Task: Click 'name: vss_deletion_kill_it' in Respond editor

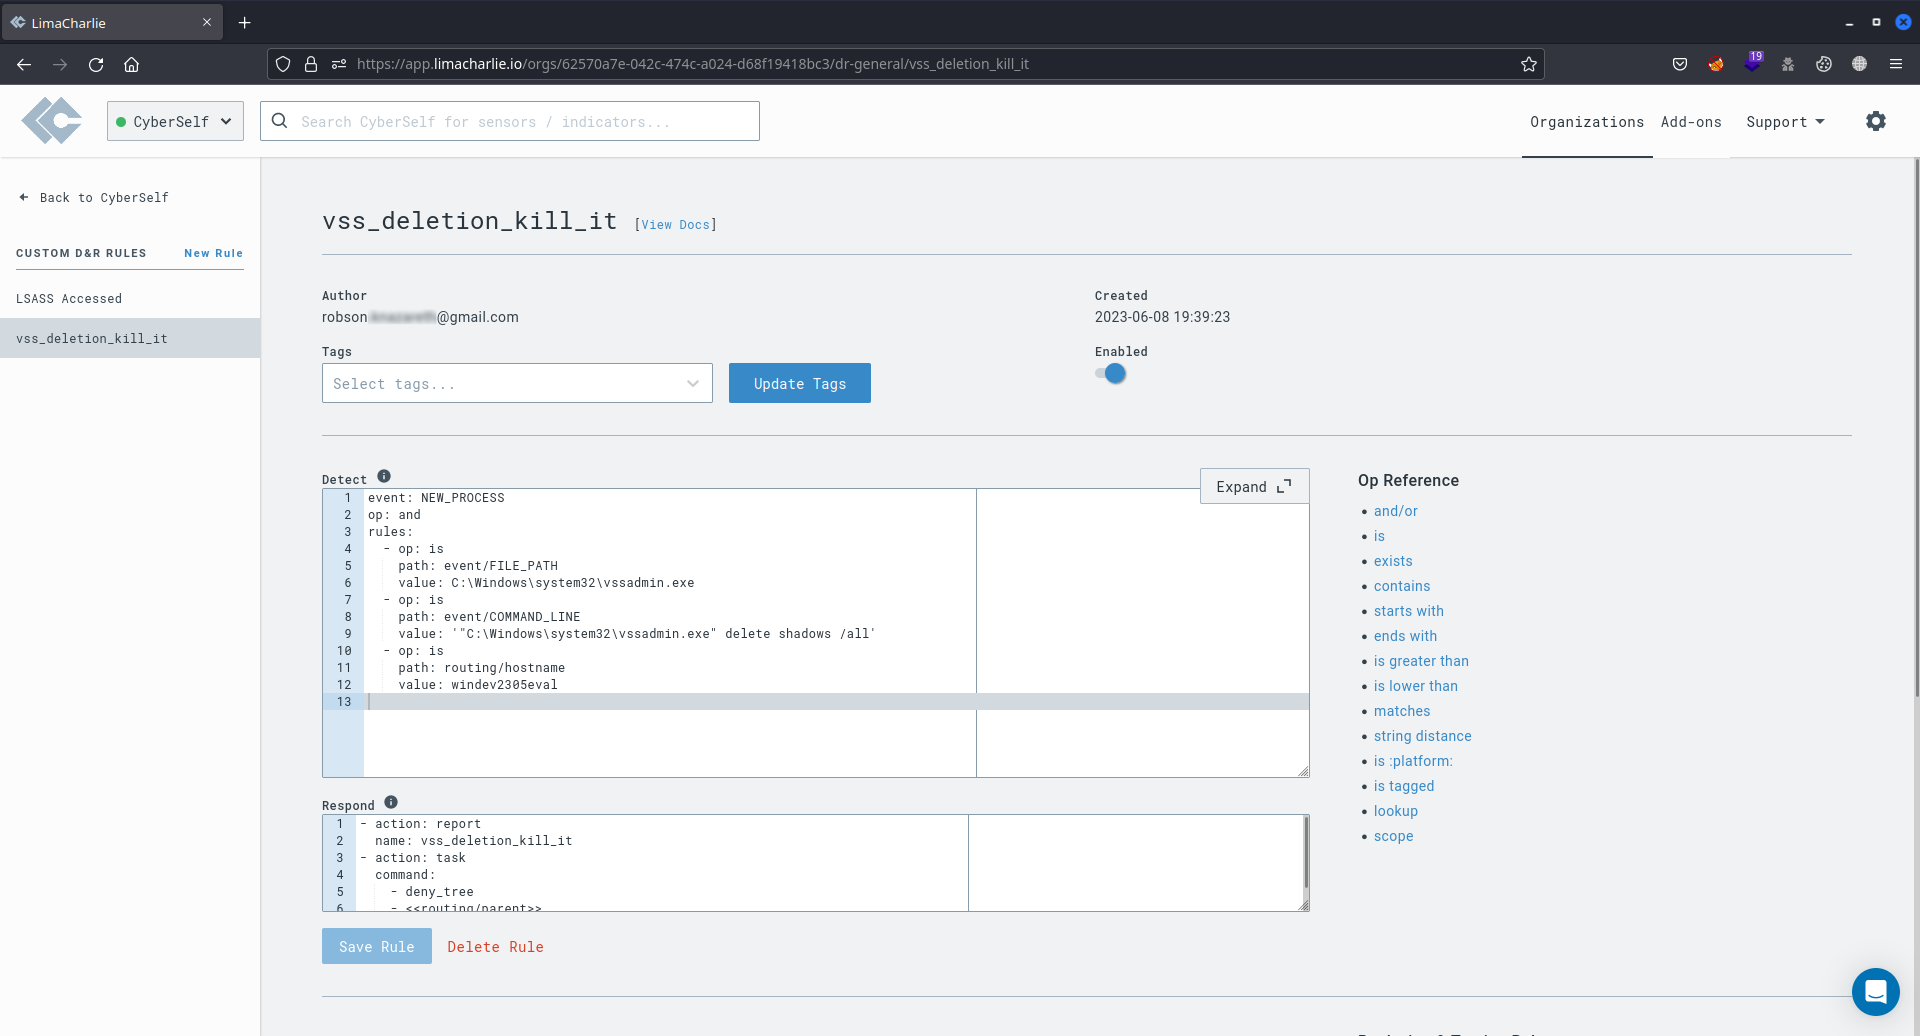Action: pos(473,841)
